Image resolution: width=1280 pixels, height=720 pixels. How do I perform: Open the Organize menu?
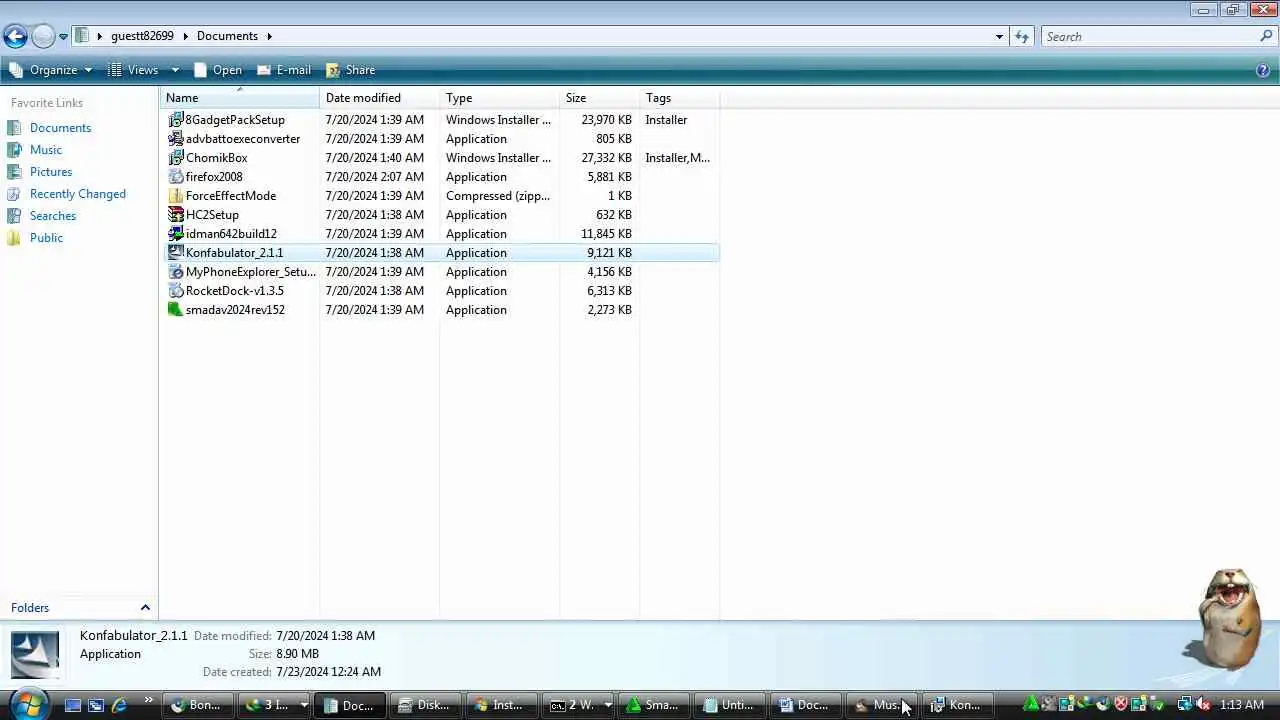(x=50, y=70)
